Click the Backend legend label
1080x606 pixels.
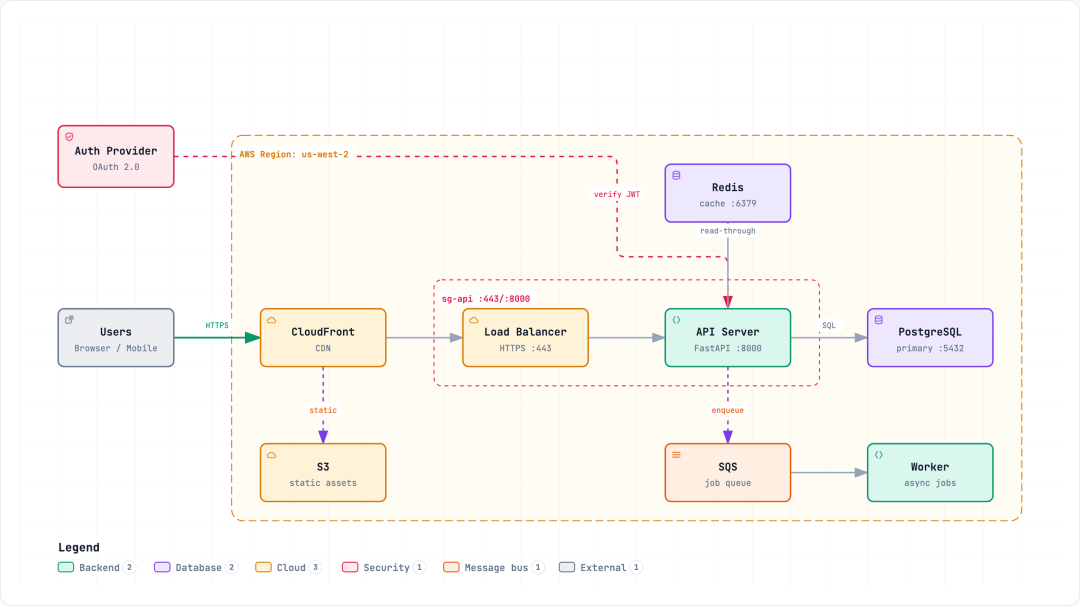tap(99, 567)
